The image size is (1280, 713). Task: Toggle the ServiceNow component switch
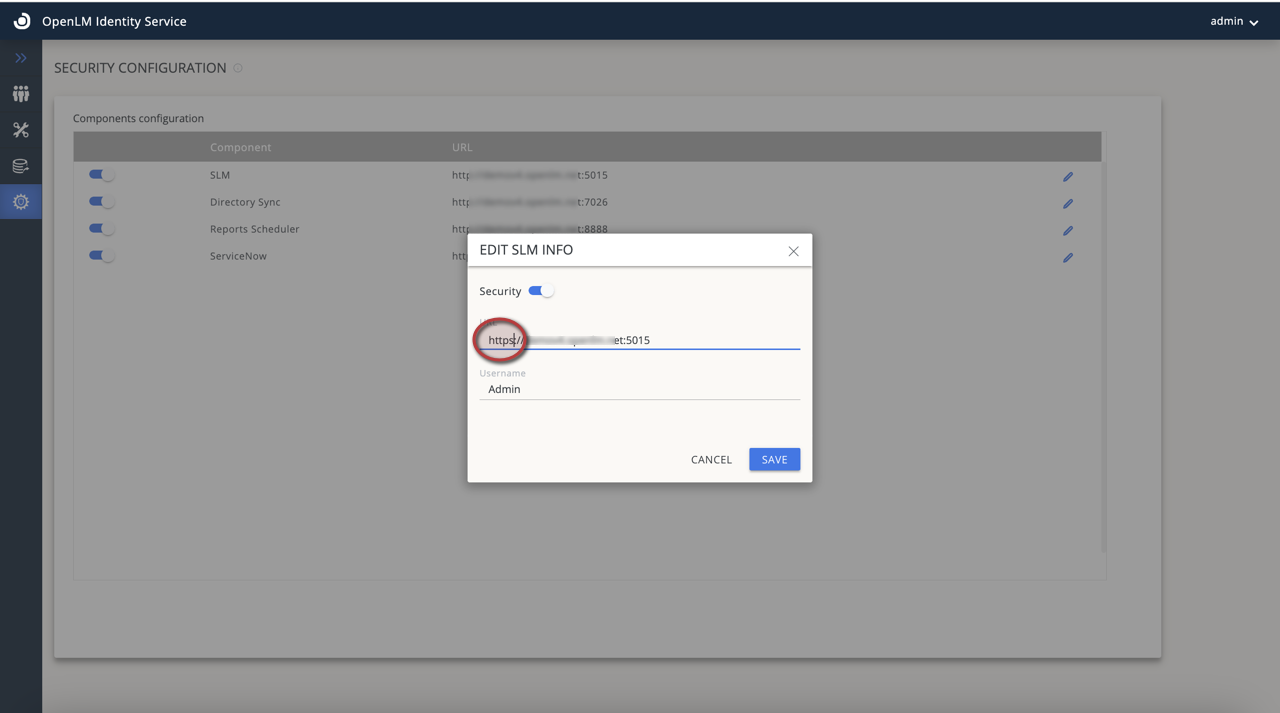pyautogui.click(x=102, y=256)
